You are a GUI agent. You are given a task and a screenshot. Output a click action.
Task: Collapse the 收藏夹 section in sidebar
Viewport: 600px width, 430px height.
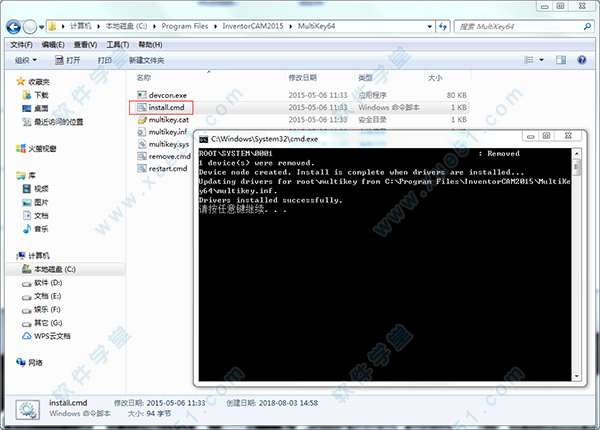click(10, 81)
